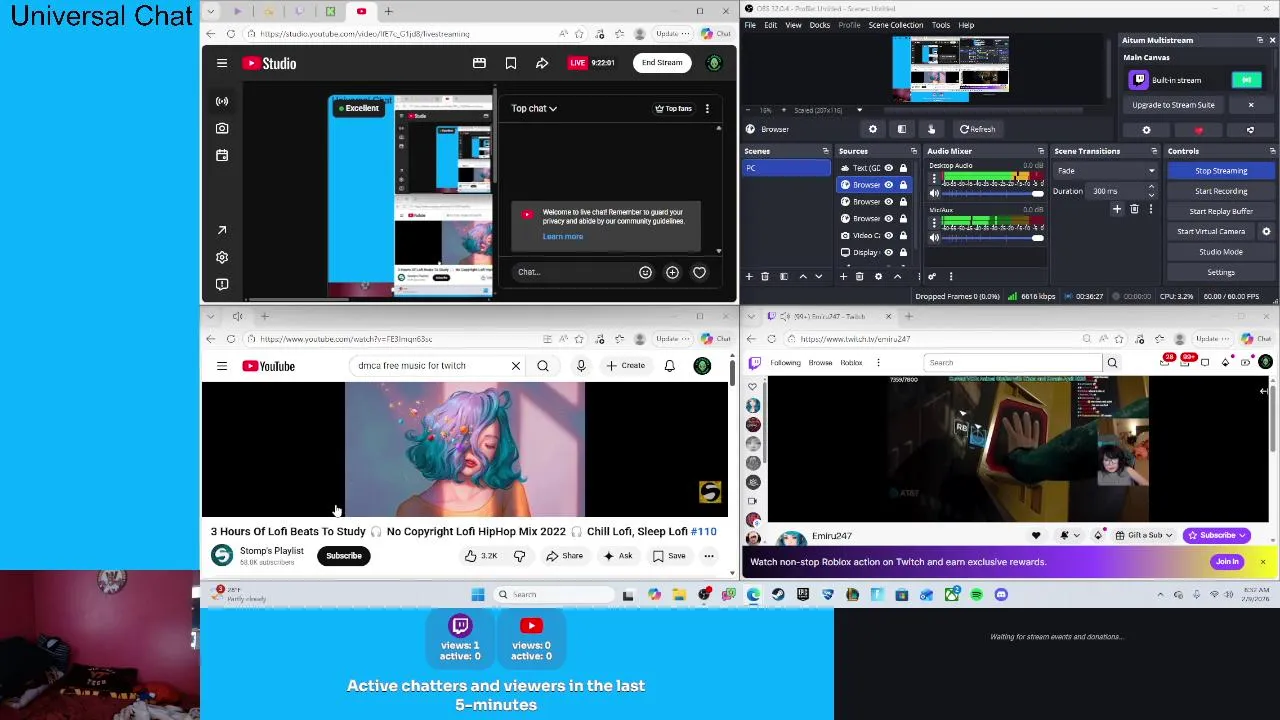Open YouTube notifications bell
Viewport: 1280px width, 720px height.
[x=669, y=366]
